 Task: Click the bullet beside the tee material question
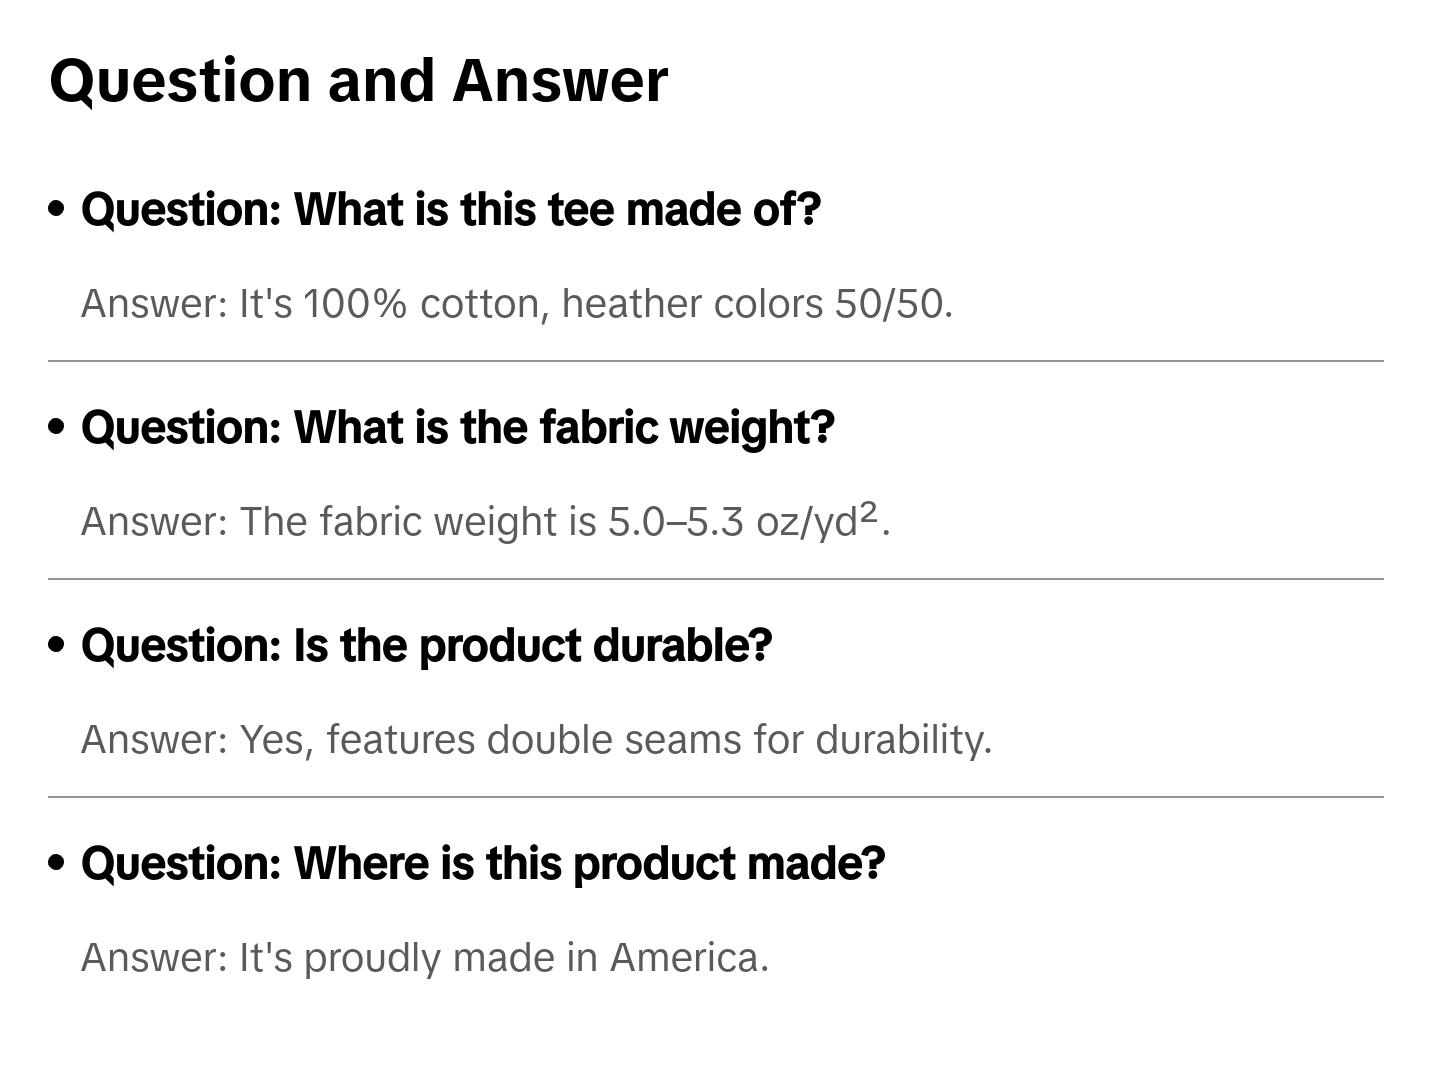[x=57, y=210]
